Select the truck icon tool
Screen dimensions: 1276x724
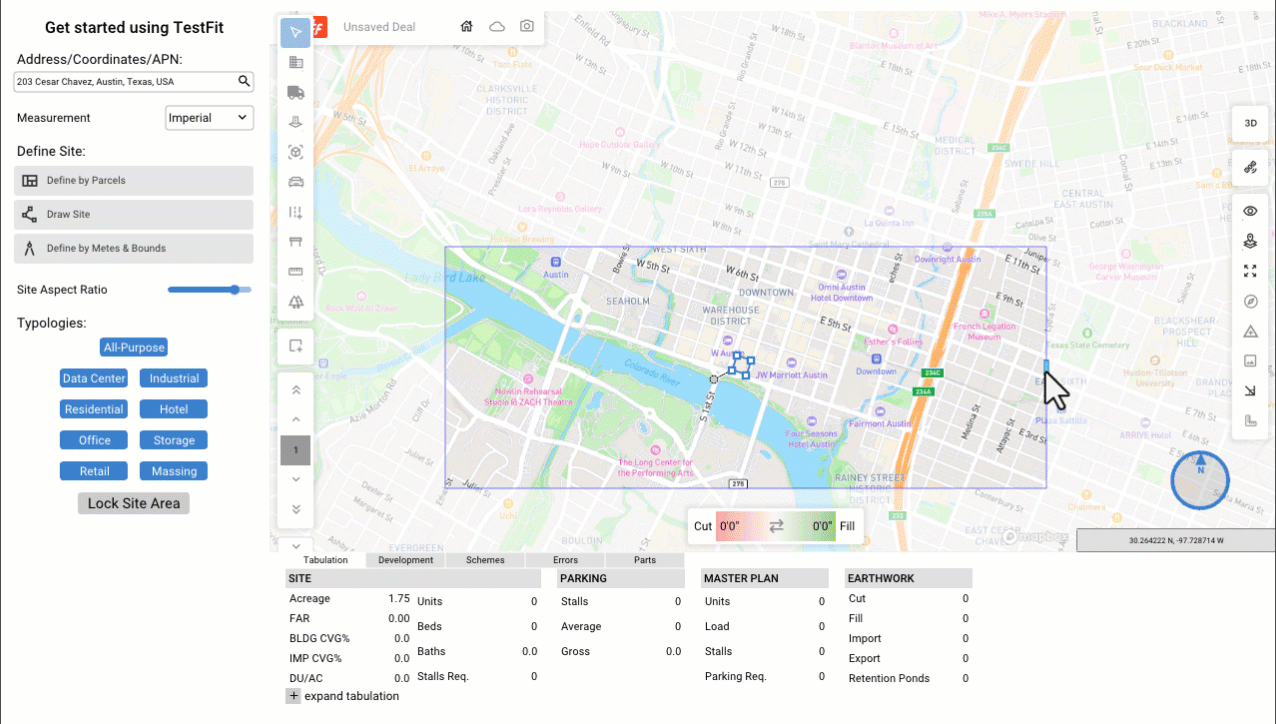[x=295, y=93]
